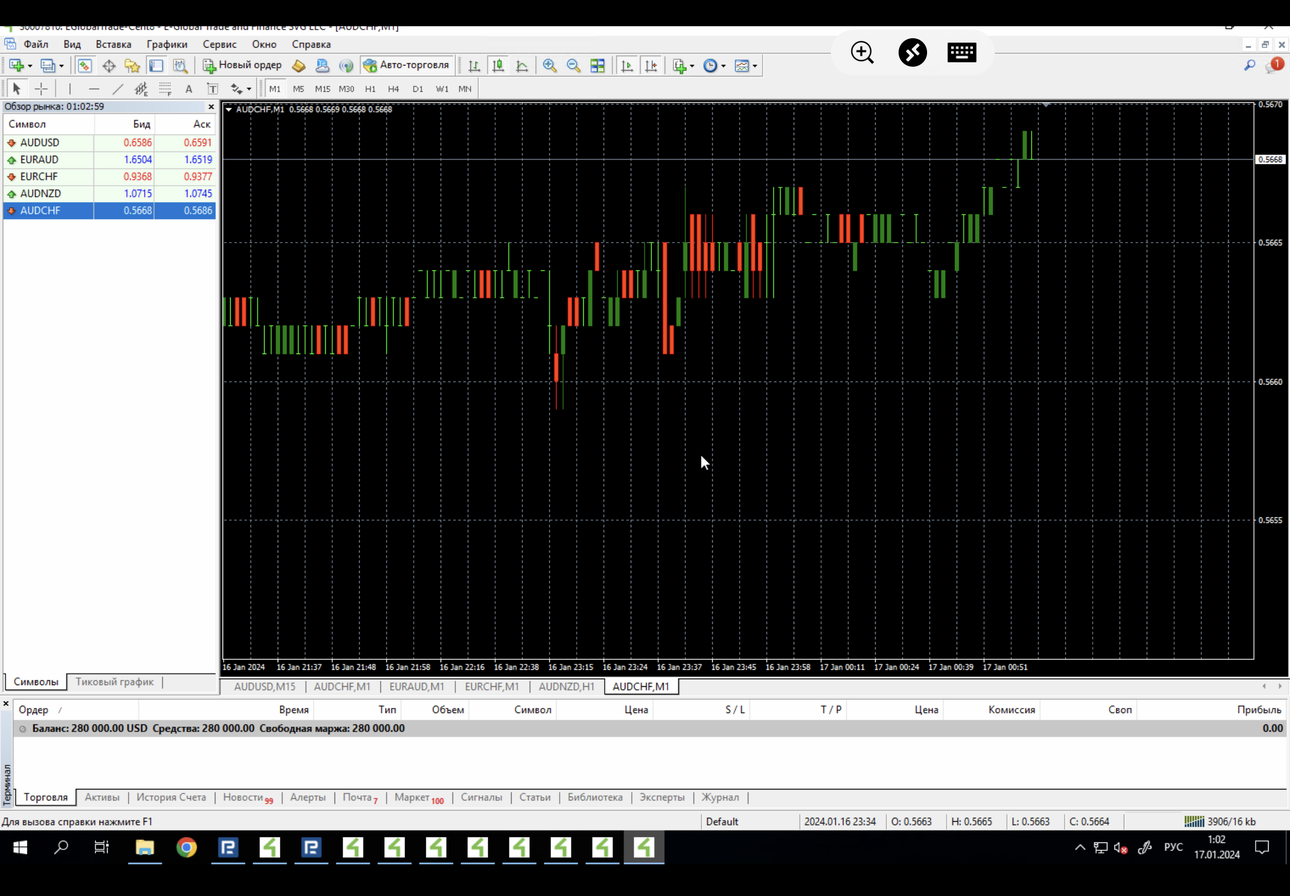The image size is (1290, 896).
Task: Select the crosshair tool
Action: [x=41, y=89]
